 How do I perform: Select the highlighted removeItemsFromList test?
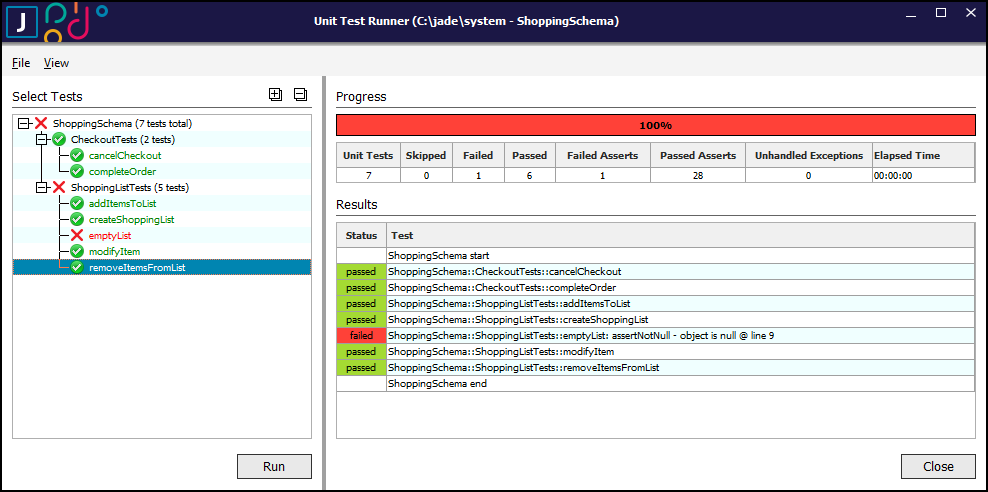pos(137,267)
